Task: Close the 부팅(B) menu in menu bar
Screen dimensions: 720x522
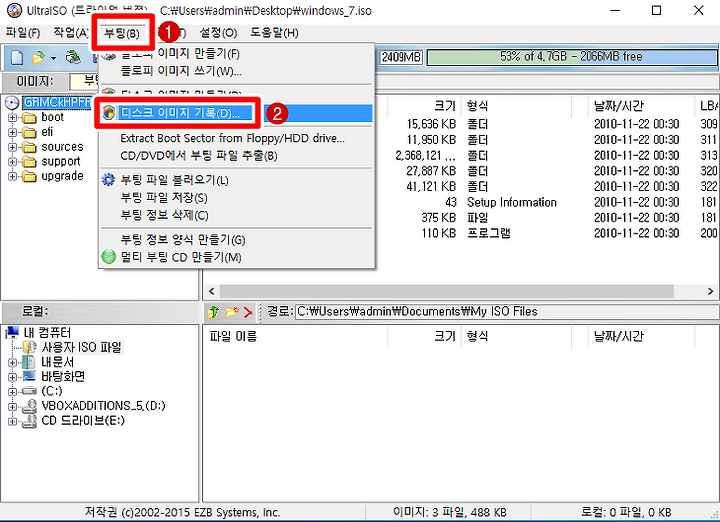Action: coord(122,33)
